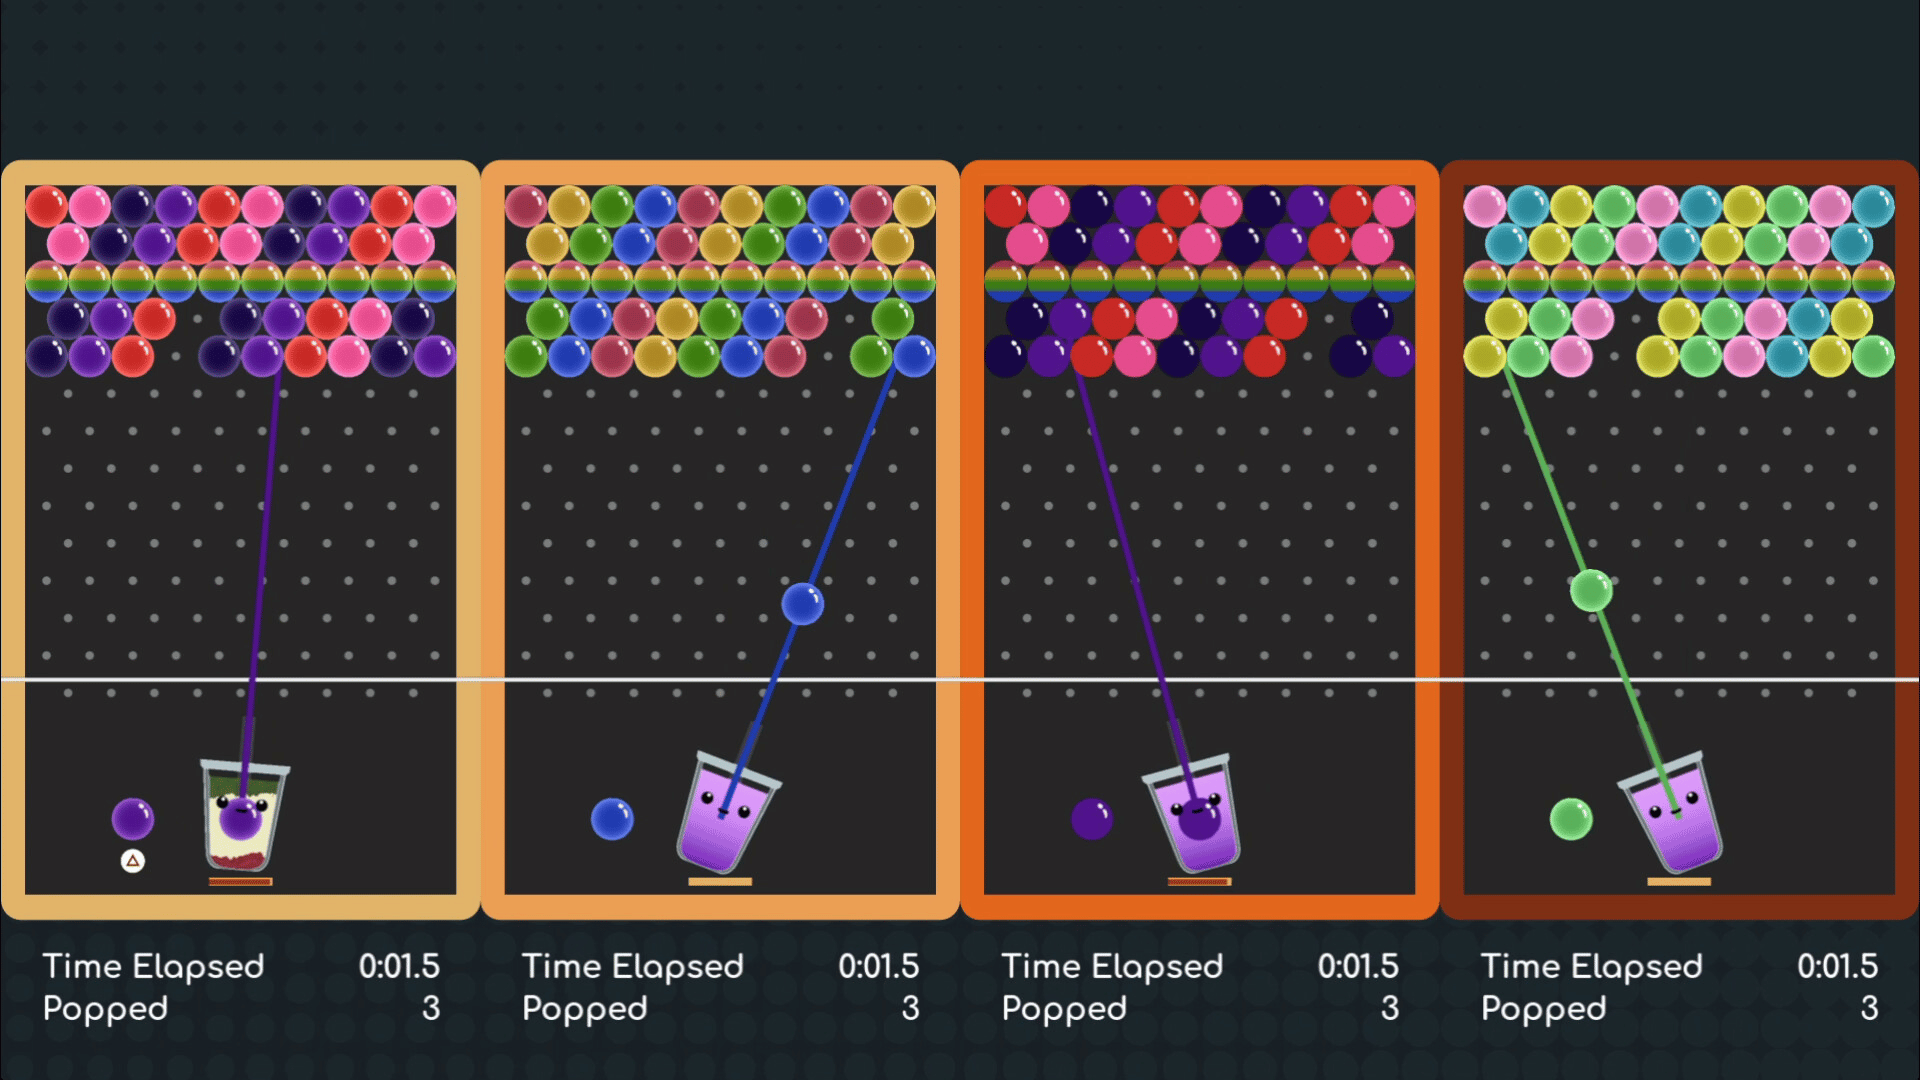The image size is (1920, 1080).
Task: Click the Popped label under second panel
Action: (584, 1008)
